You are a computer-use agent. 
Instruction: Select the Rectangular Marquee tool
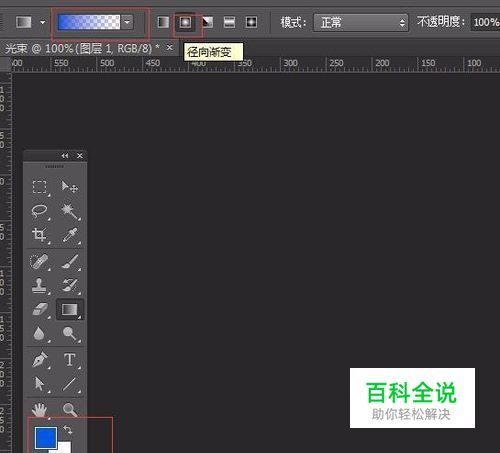click(39, 187)
